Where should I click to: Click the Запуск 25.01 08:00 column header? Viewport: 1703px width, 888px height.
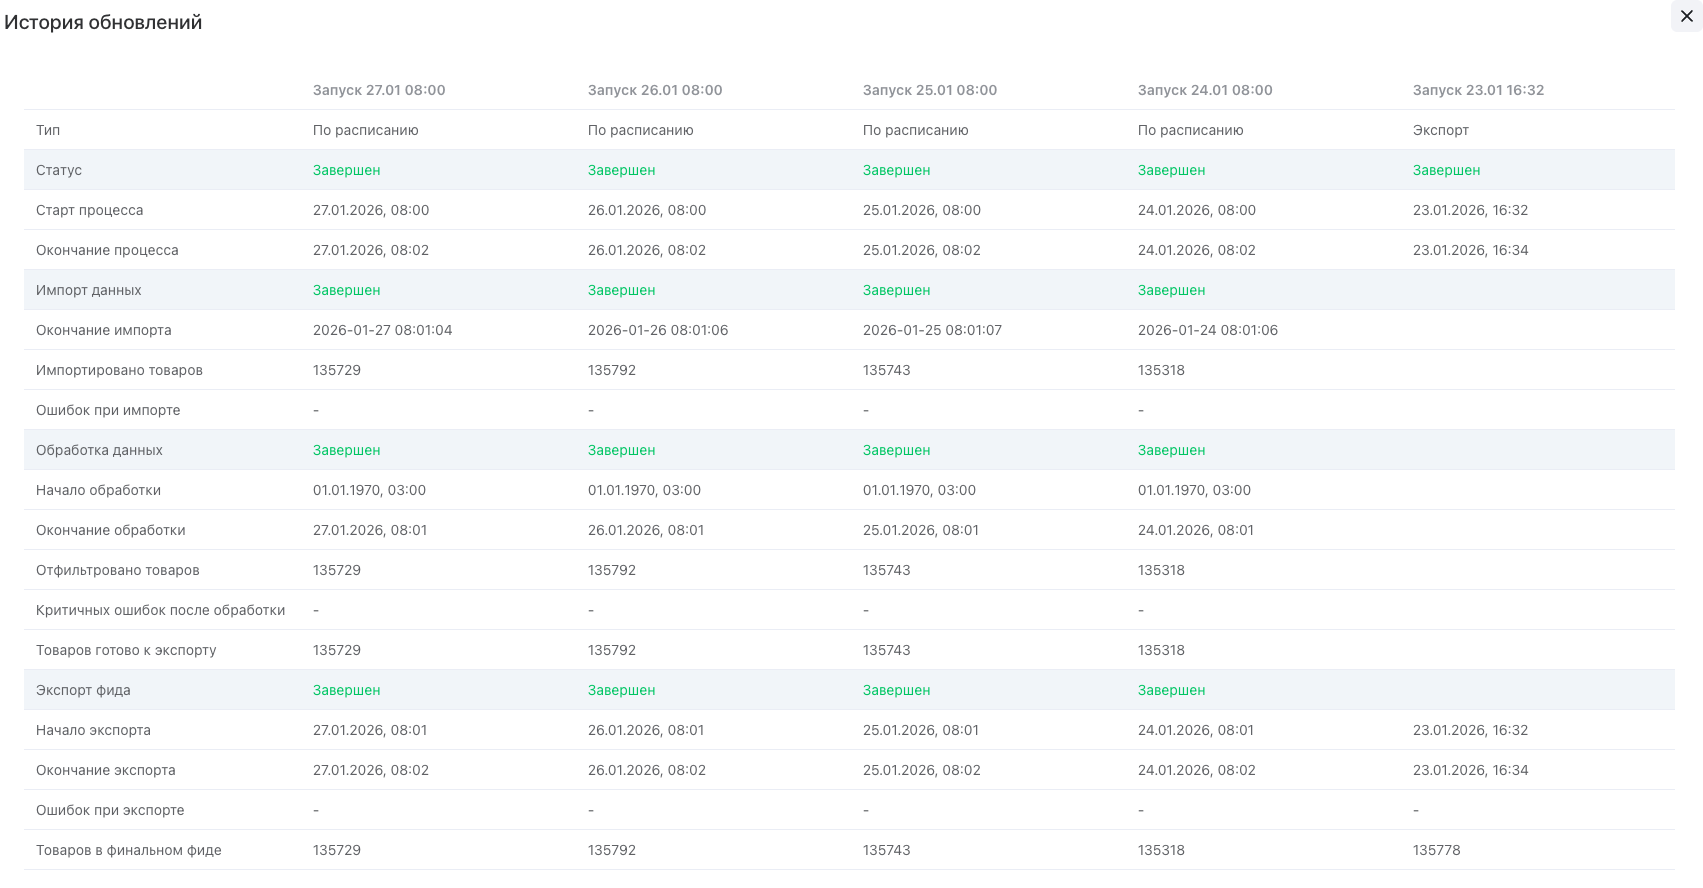(929, 90)
